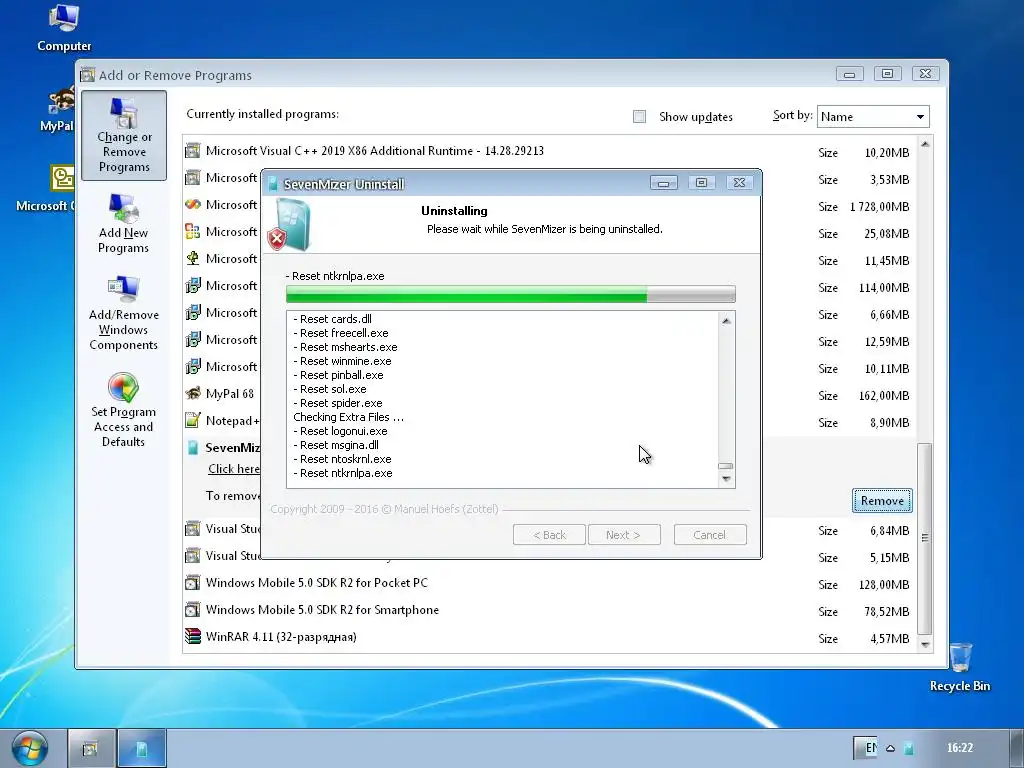Click the Cancel button in SevenMizer Uninstall

709,535
